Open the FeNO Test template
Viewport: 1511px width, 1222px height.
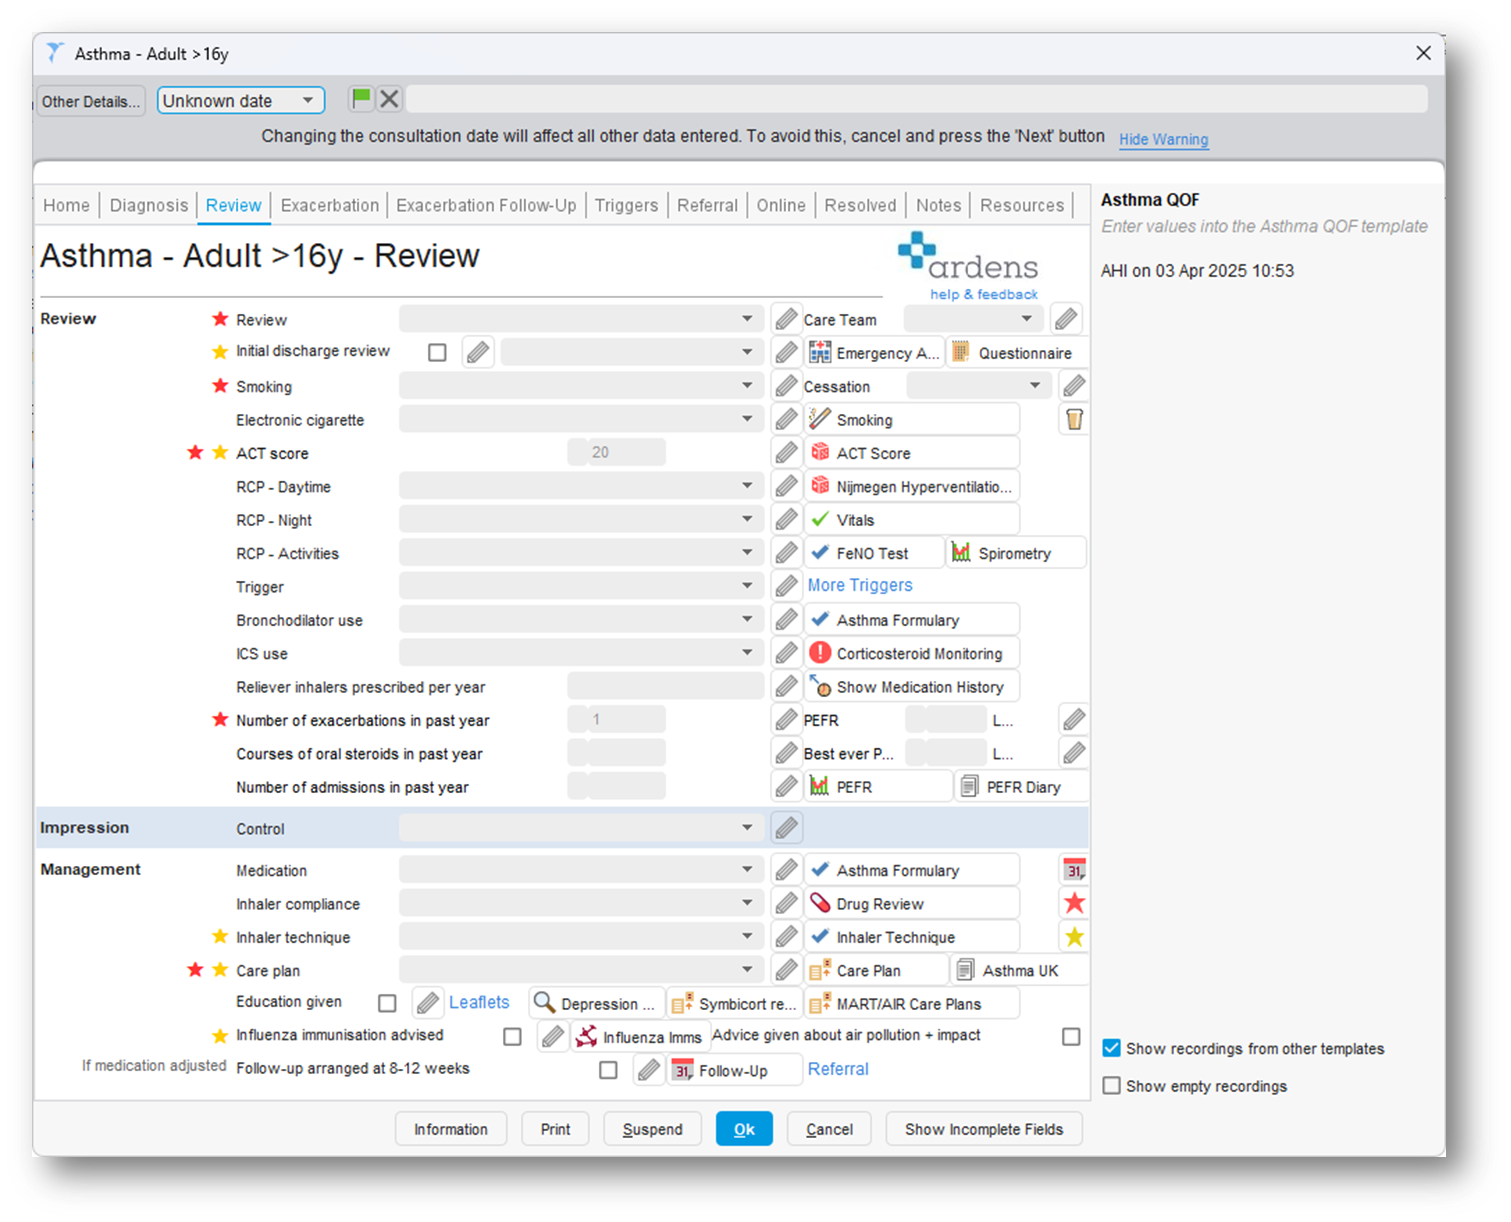point(874,553)
